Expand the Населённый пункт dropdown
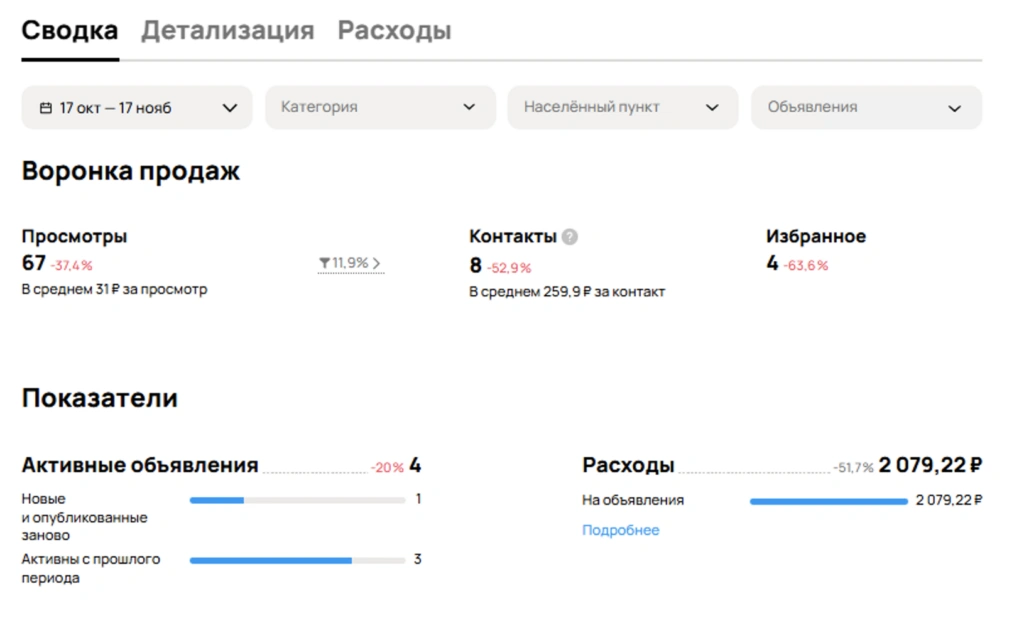 (x=623, y=107)
